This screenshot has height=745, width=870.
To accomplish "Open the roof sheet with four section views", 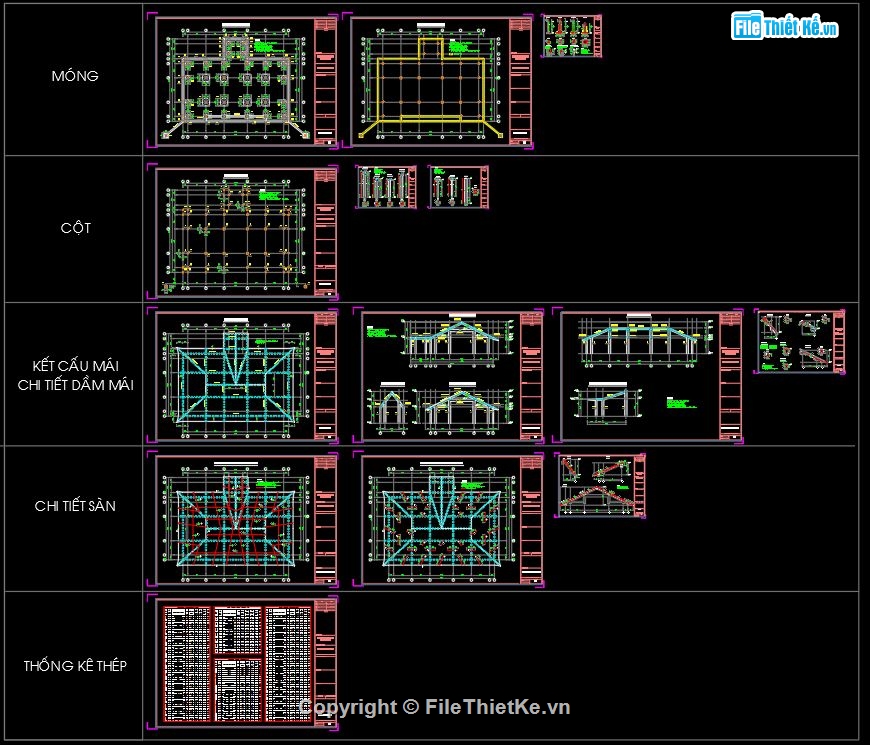I will (452, 376).
